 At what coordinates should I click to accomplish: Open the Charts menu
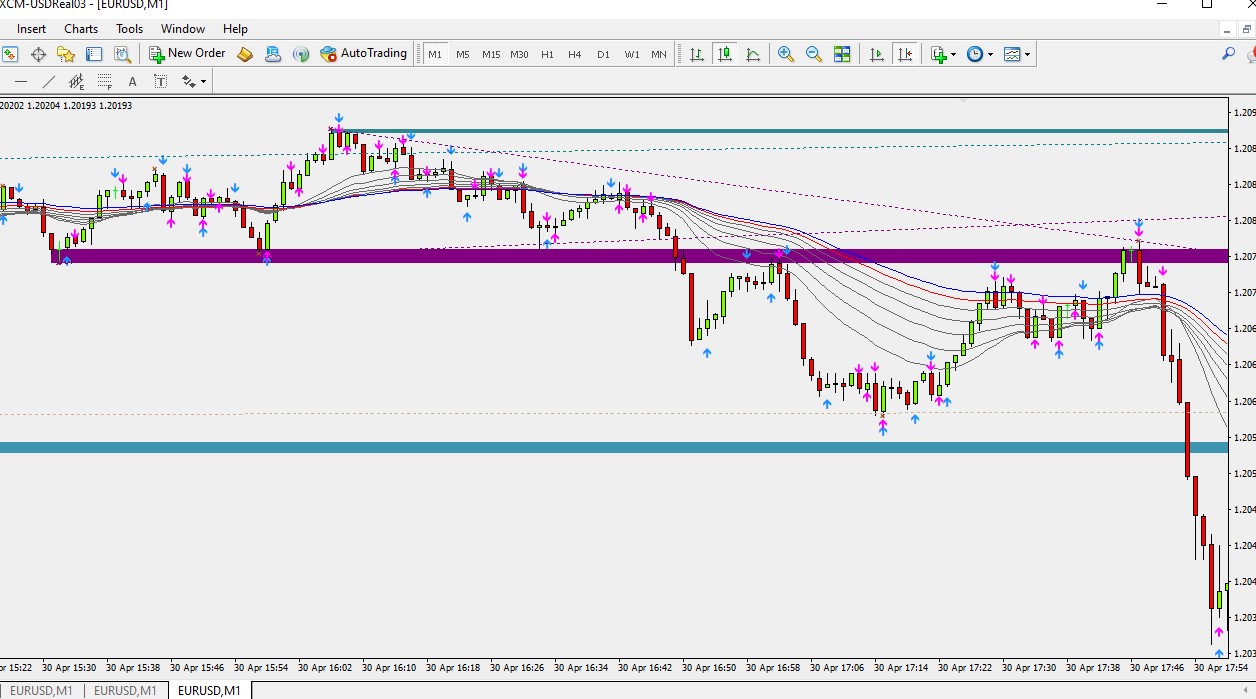click(x=81, y=29)
